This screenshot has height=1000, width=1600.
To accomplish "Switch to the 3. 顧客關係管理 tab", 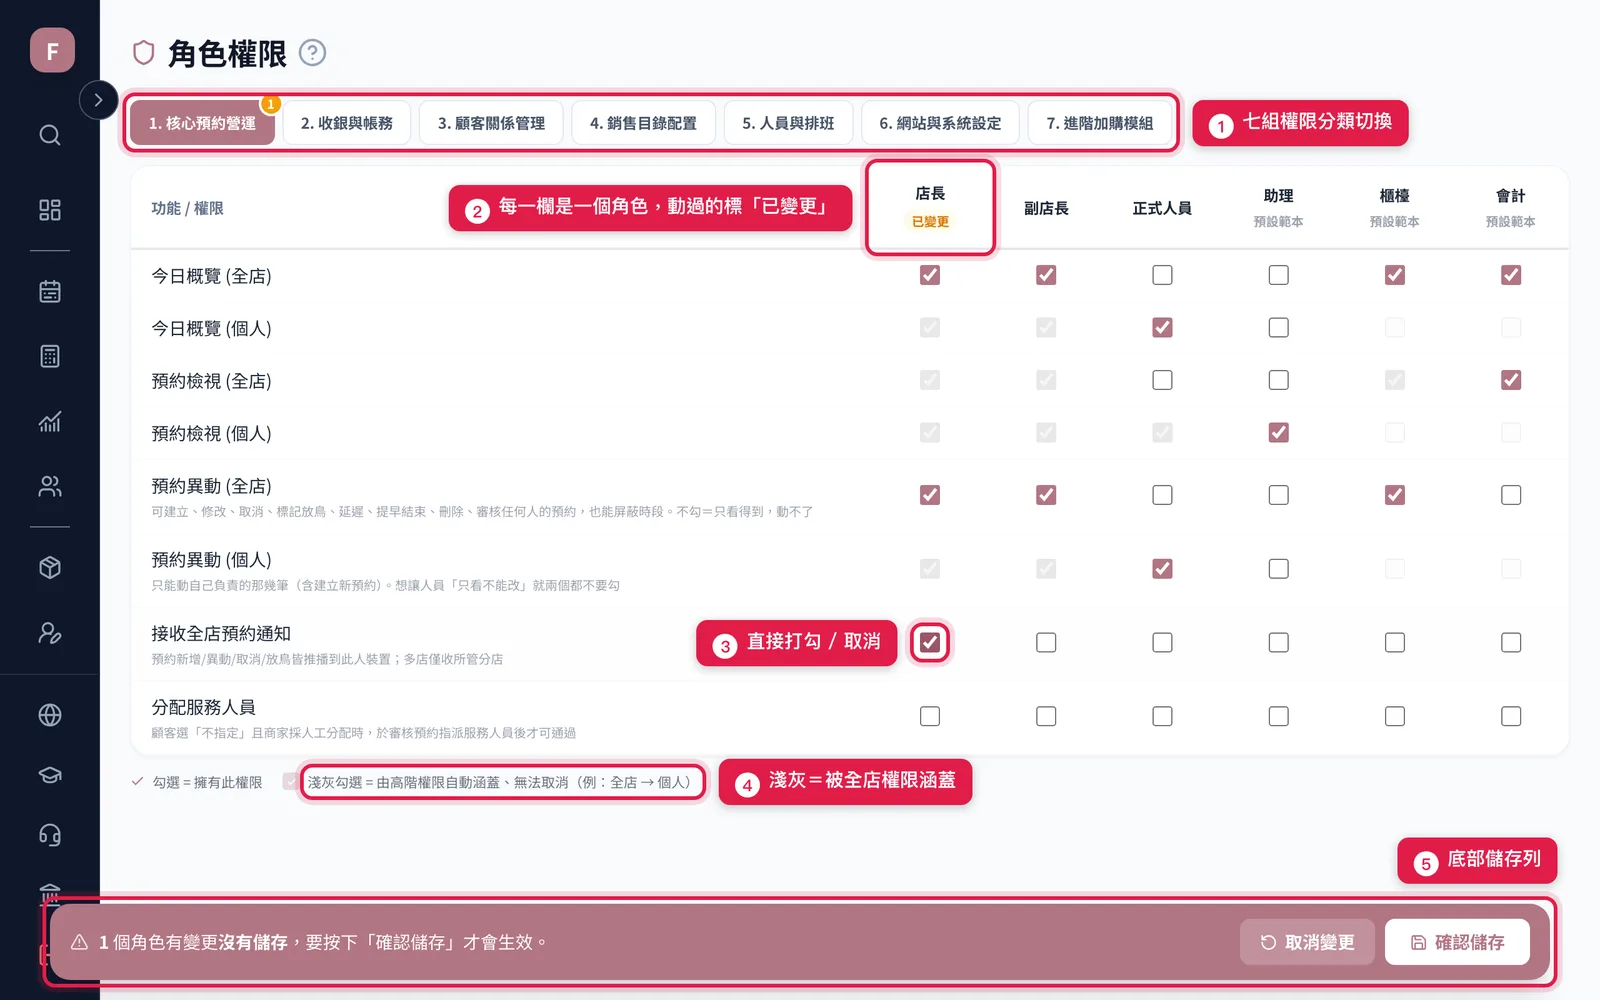I will click(491, 123).
